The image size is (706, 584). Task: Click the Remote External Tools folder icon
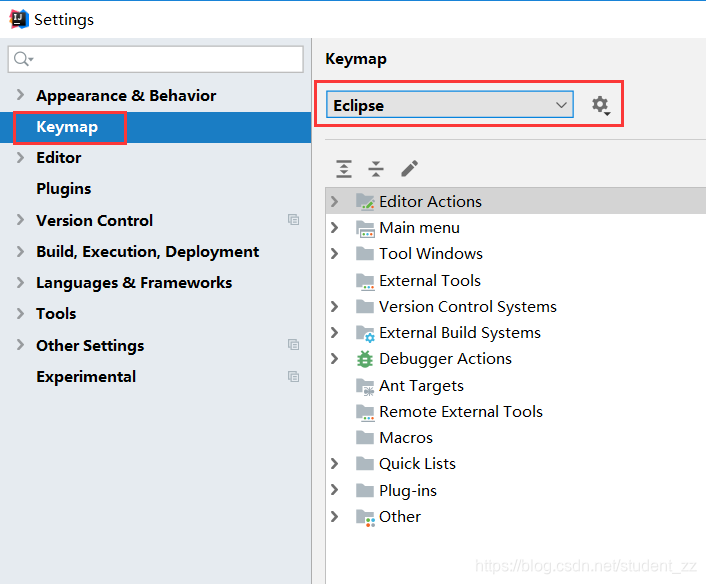[x=365, y=412]
